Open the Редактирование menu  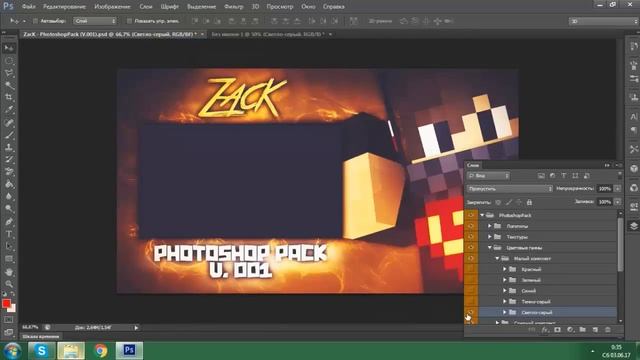tap(64, 7)
